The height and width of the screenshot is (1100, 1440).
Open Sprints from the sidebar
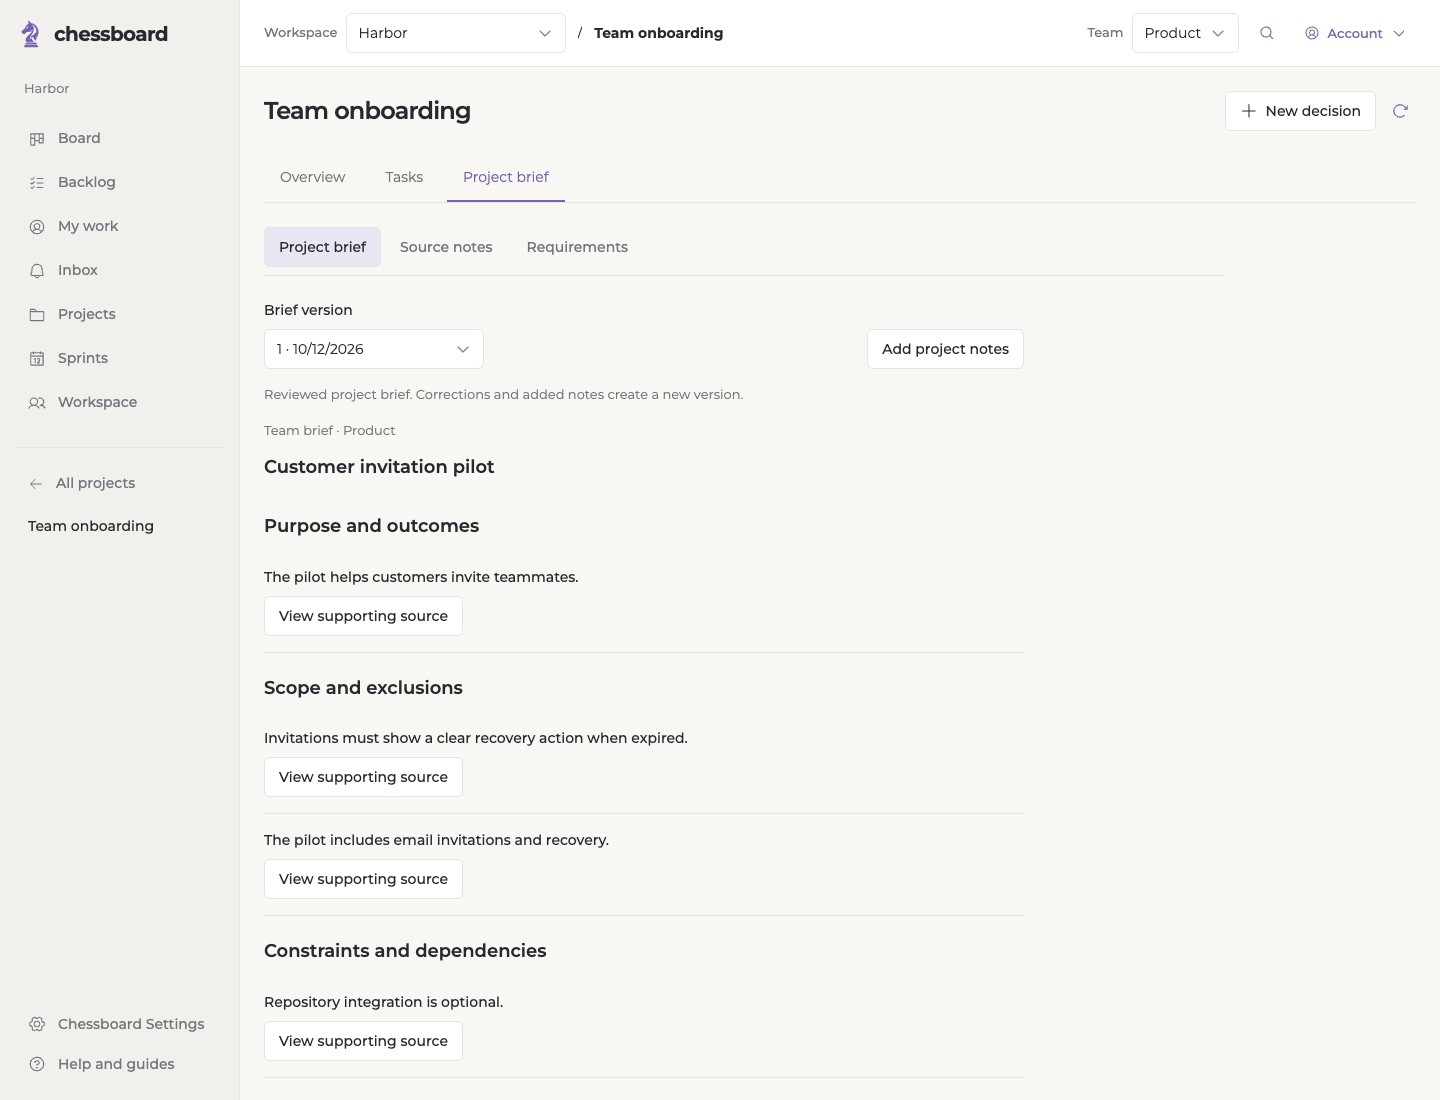(120, 358)
